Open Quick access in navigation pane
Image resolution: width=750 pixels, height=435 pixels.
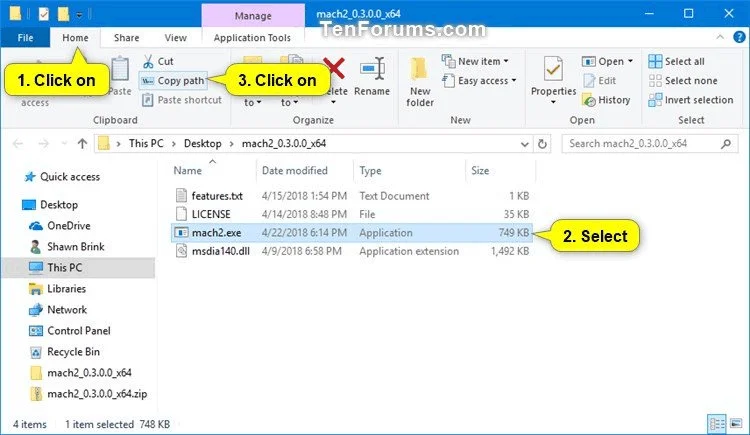(x=70, y=177)
